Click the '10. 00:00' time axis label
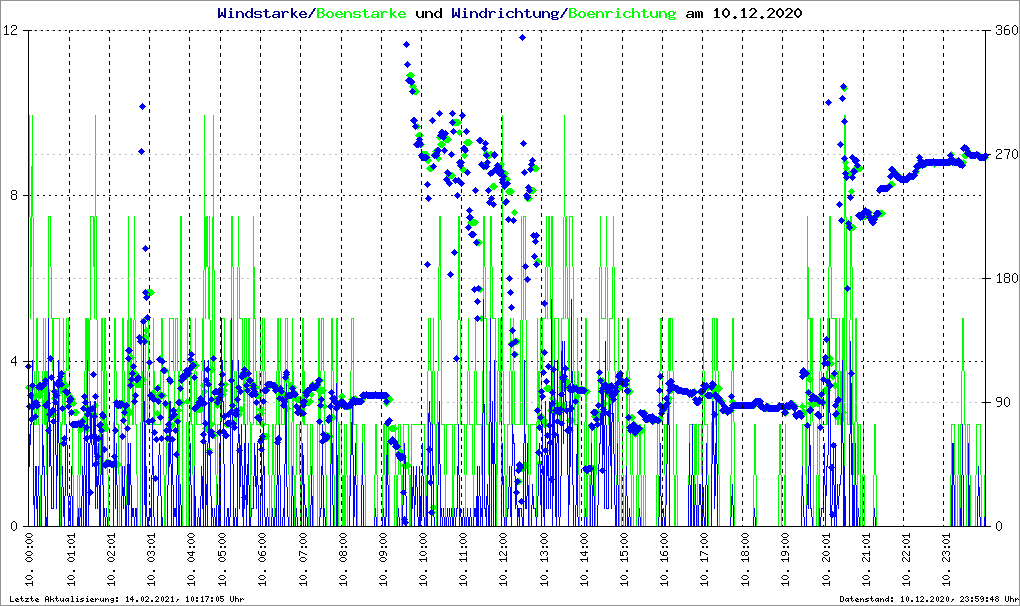Screen dimensions: 1020x606 (30, 558)
